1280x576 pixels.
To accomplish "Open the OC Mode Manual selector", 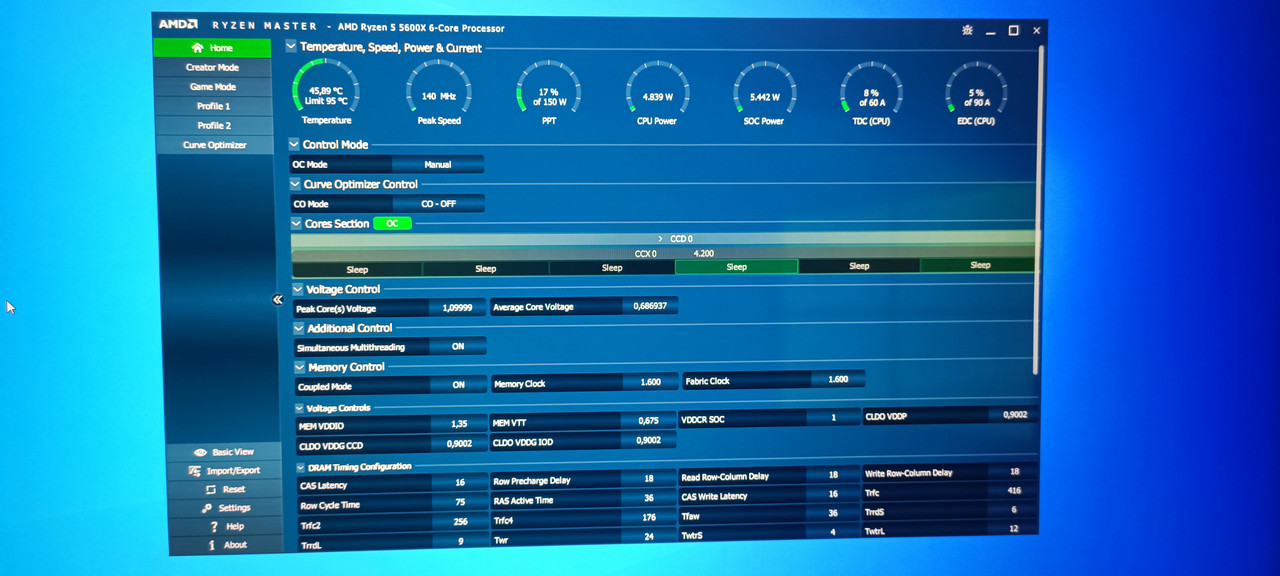I will click(x=438, y=164).
